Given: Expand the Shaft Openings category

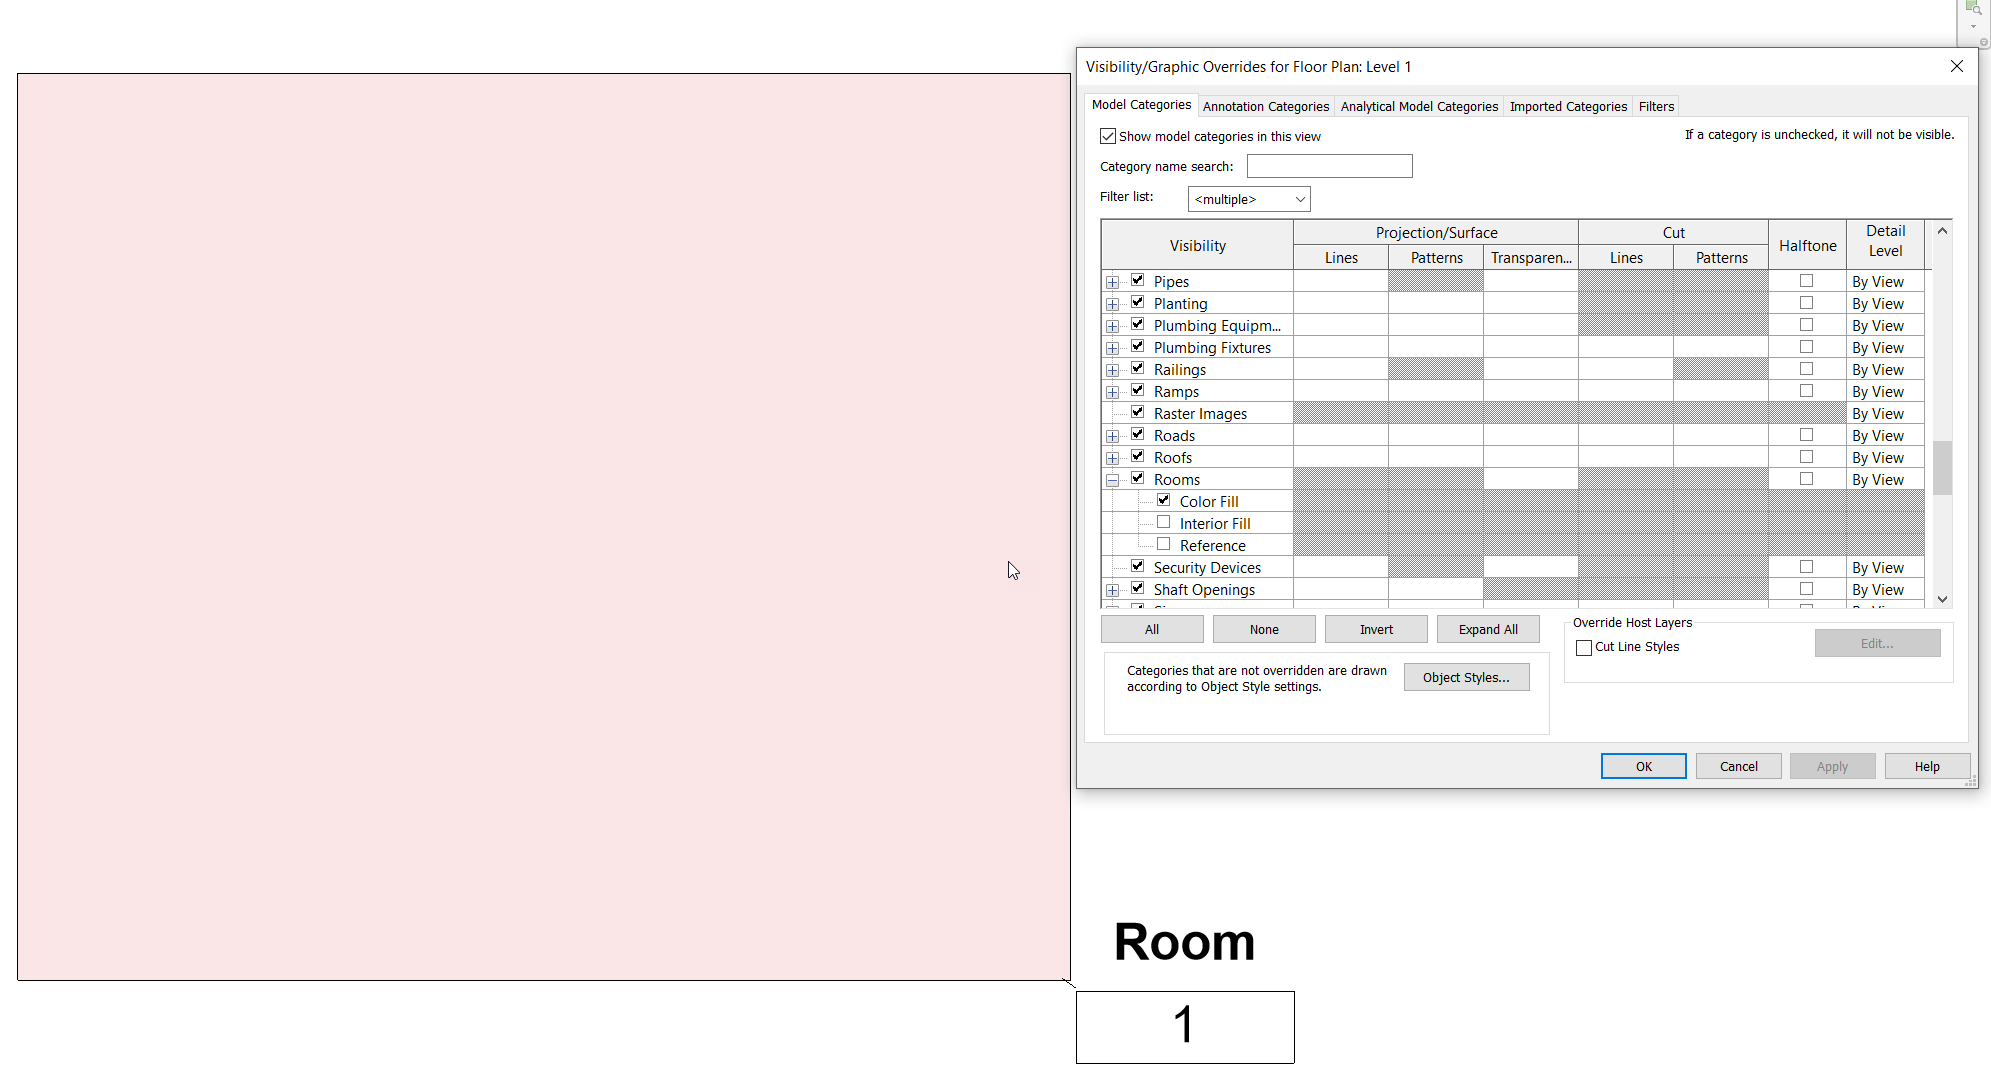Looking at the screenshot, I should [1113, 589].
